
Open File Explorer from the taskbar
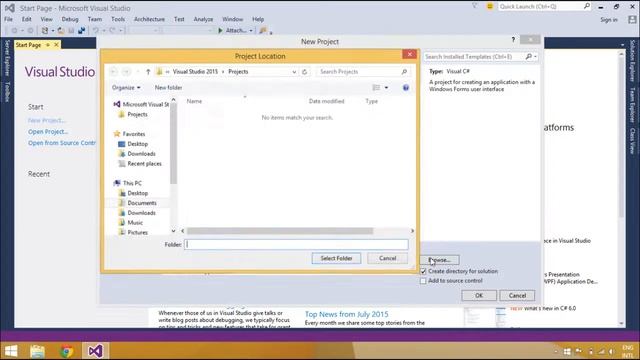tap(37, 351)
